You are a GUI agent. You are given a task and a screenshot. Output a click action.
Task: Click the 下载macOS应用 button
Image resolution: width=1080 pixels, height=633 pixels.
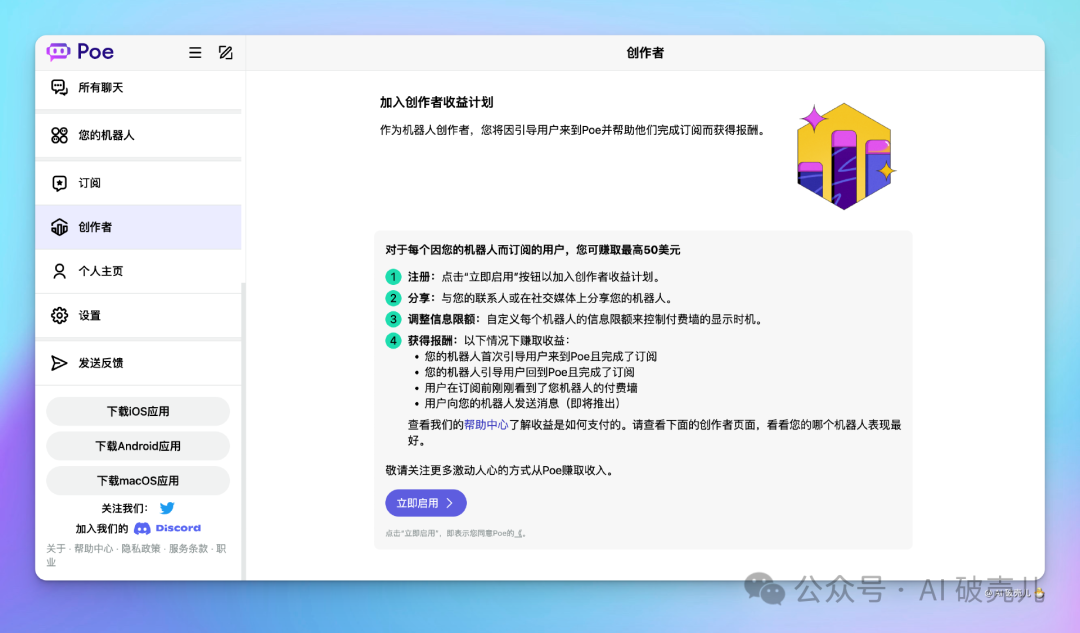coord(138,480)
